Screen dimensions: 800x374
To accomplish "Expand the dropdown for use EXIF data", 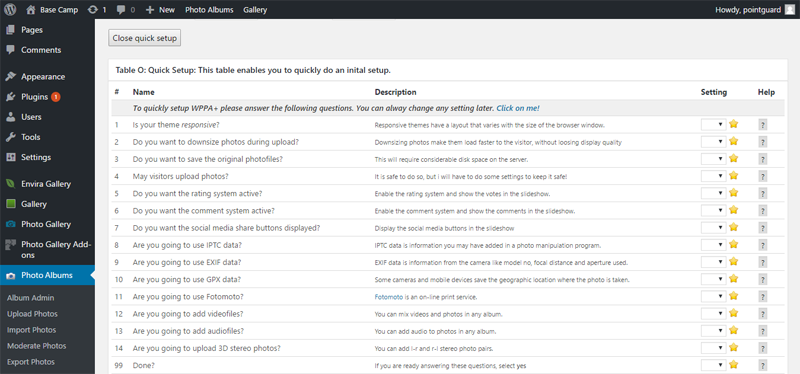I will click(x=714, y=262).
